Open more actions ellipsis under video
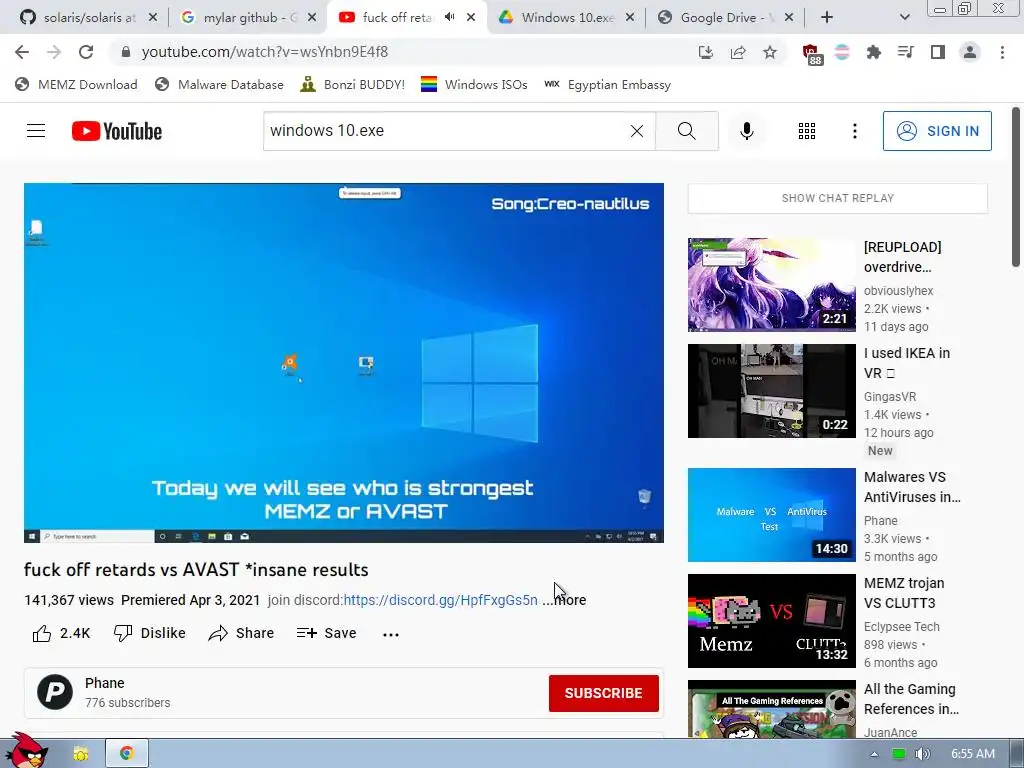This screenshot has height=768, width=1024. (x=391, y=634)
